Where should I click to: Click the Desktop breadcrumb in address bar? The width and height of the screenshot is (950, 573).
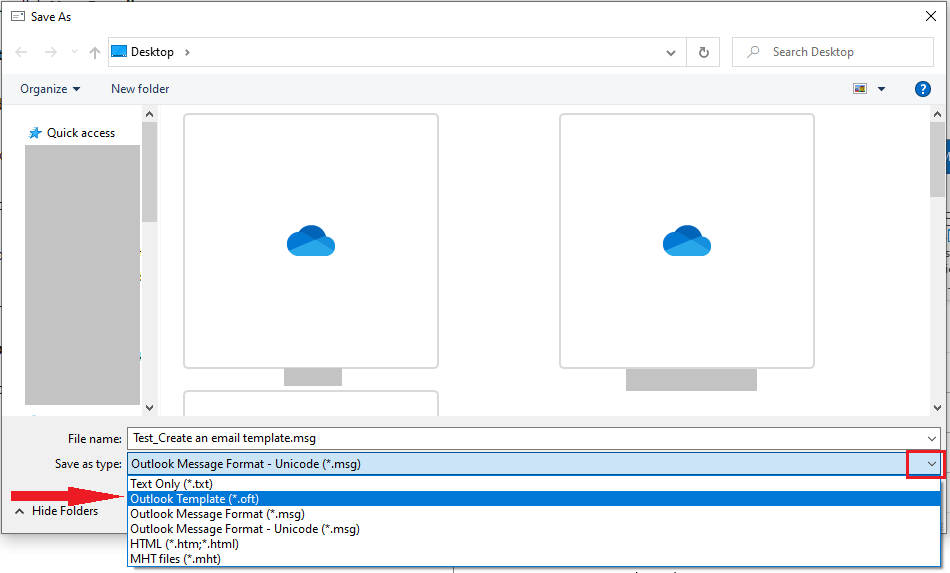coord(152,52)
